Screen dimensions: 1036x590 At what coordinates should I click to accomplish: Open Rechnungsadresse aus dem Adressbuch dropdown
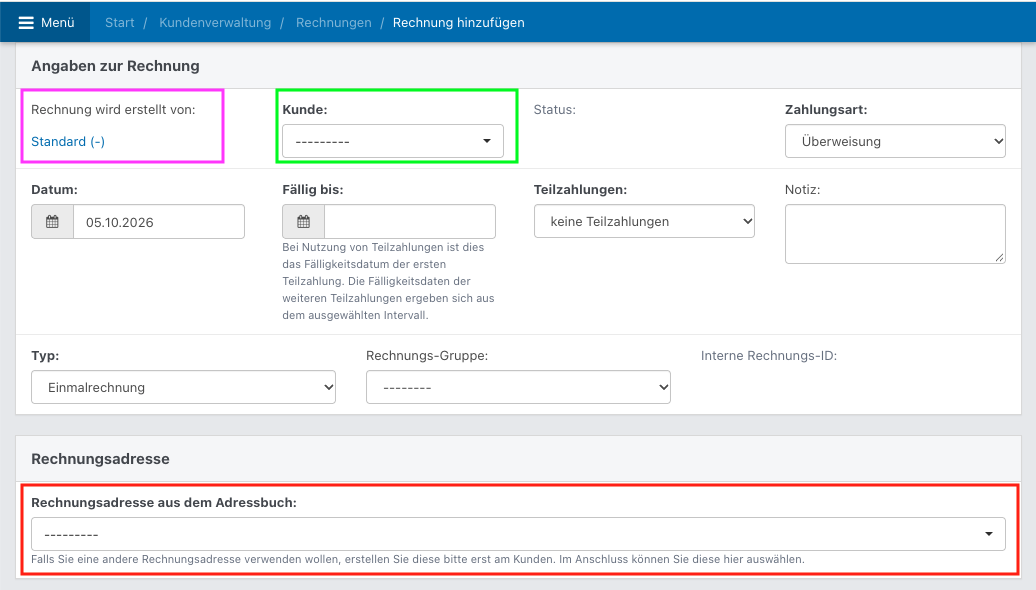pyautogui.click(x=518, y=534)
